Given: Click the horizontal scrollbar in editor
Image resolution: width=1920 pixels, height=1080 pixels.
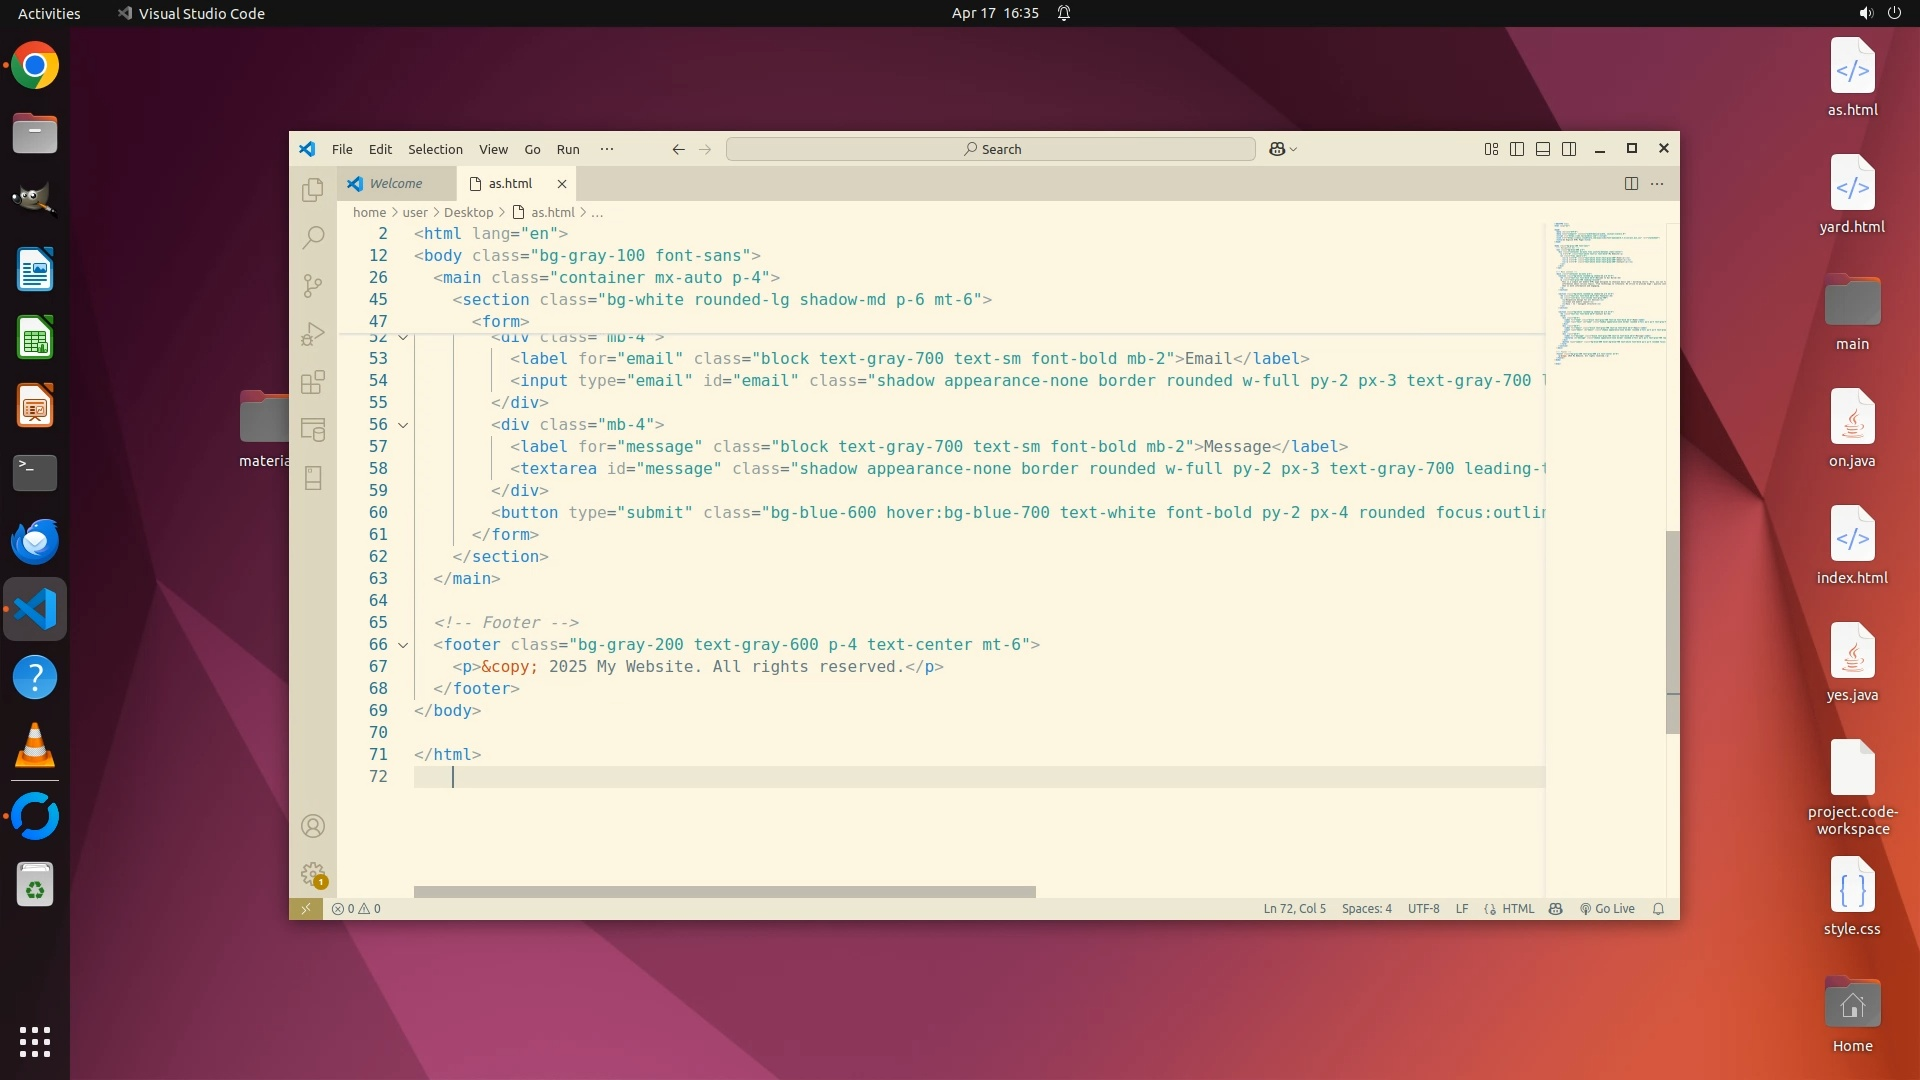Looking at the screenshot, I should point(724,891).
